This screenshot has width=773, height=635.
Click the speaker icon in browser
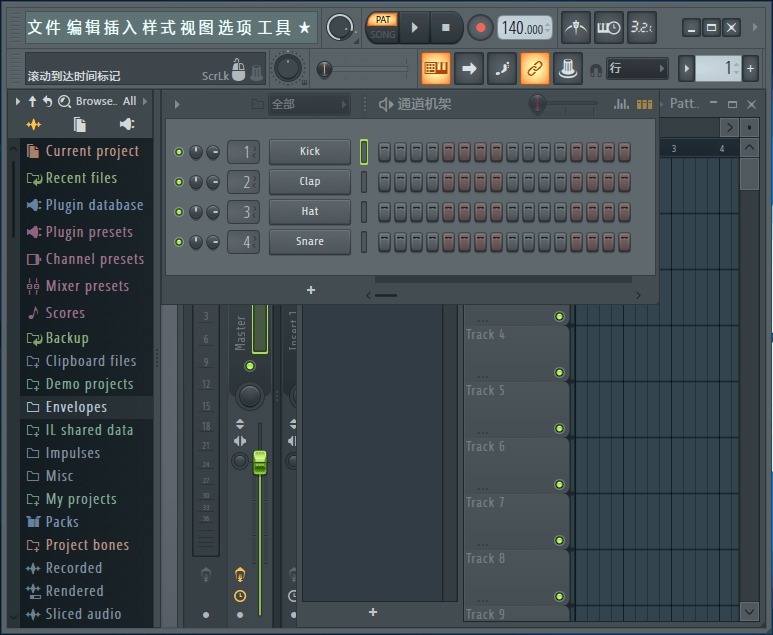click(126, 125)
